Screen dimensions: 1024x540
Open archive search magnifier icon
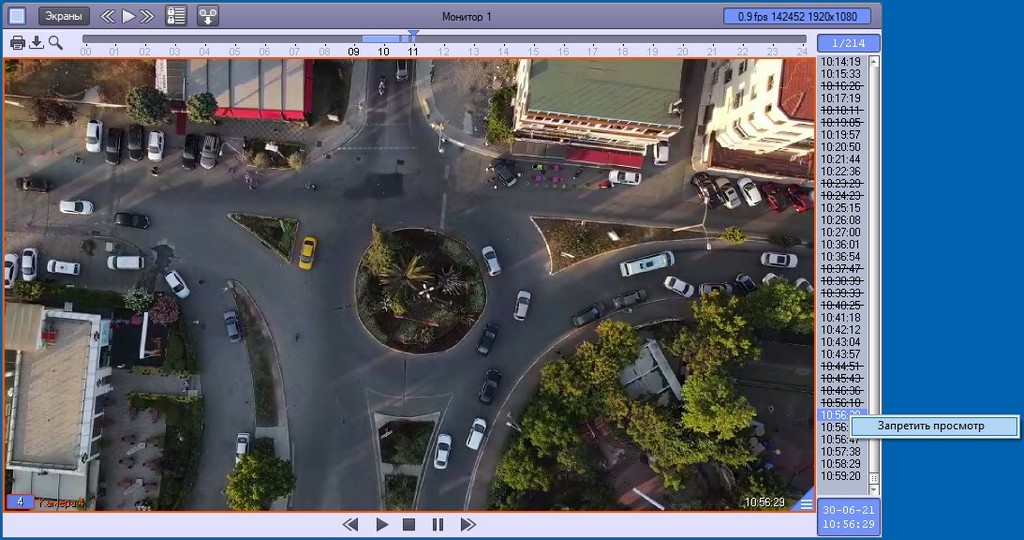click(x=55, y=42)
